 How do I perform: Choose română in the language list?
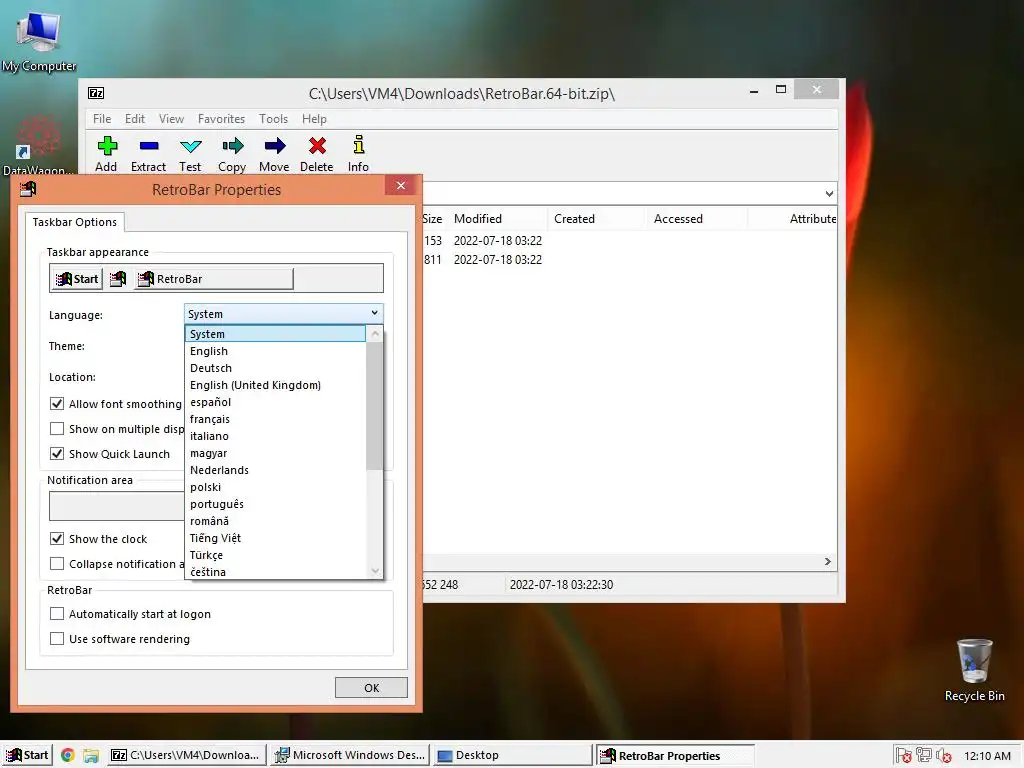pyautogui.click(x=276, y=520)
